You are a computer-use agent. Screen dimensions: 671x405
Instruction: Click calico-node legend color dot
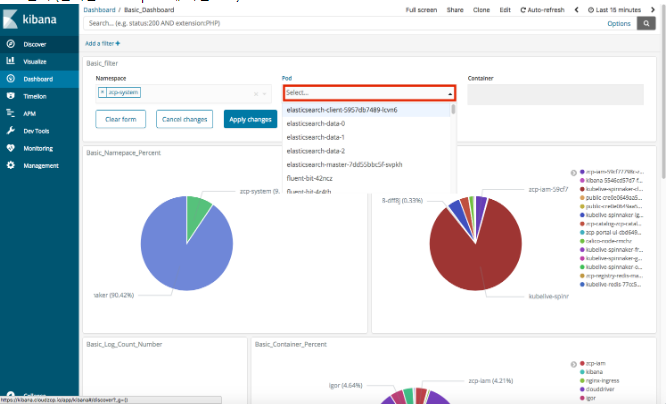coord(582,241)
